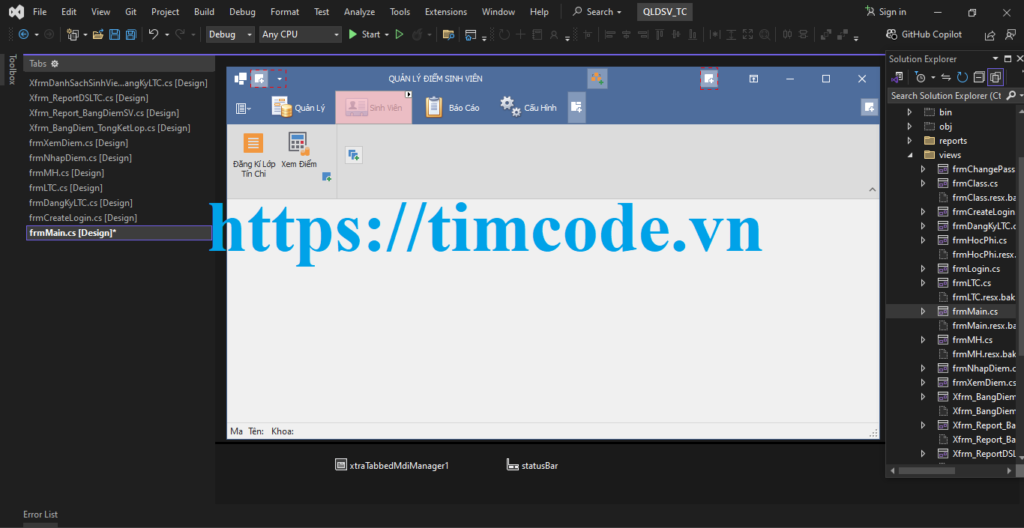Select the Sinh Viên ribbon page
Viewport: 1024px width, 528px height.
(x=374, y=107)
